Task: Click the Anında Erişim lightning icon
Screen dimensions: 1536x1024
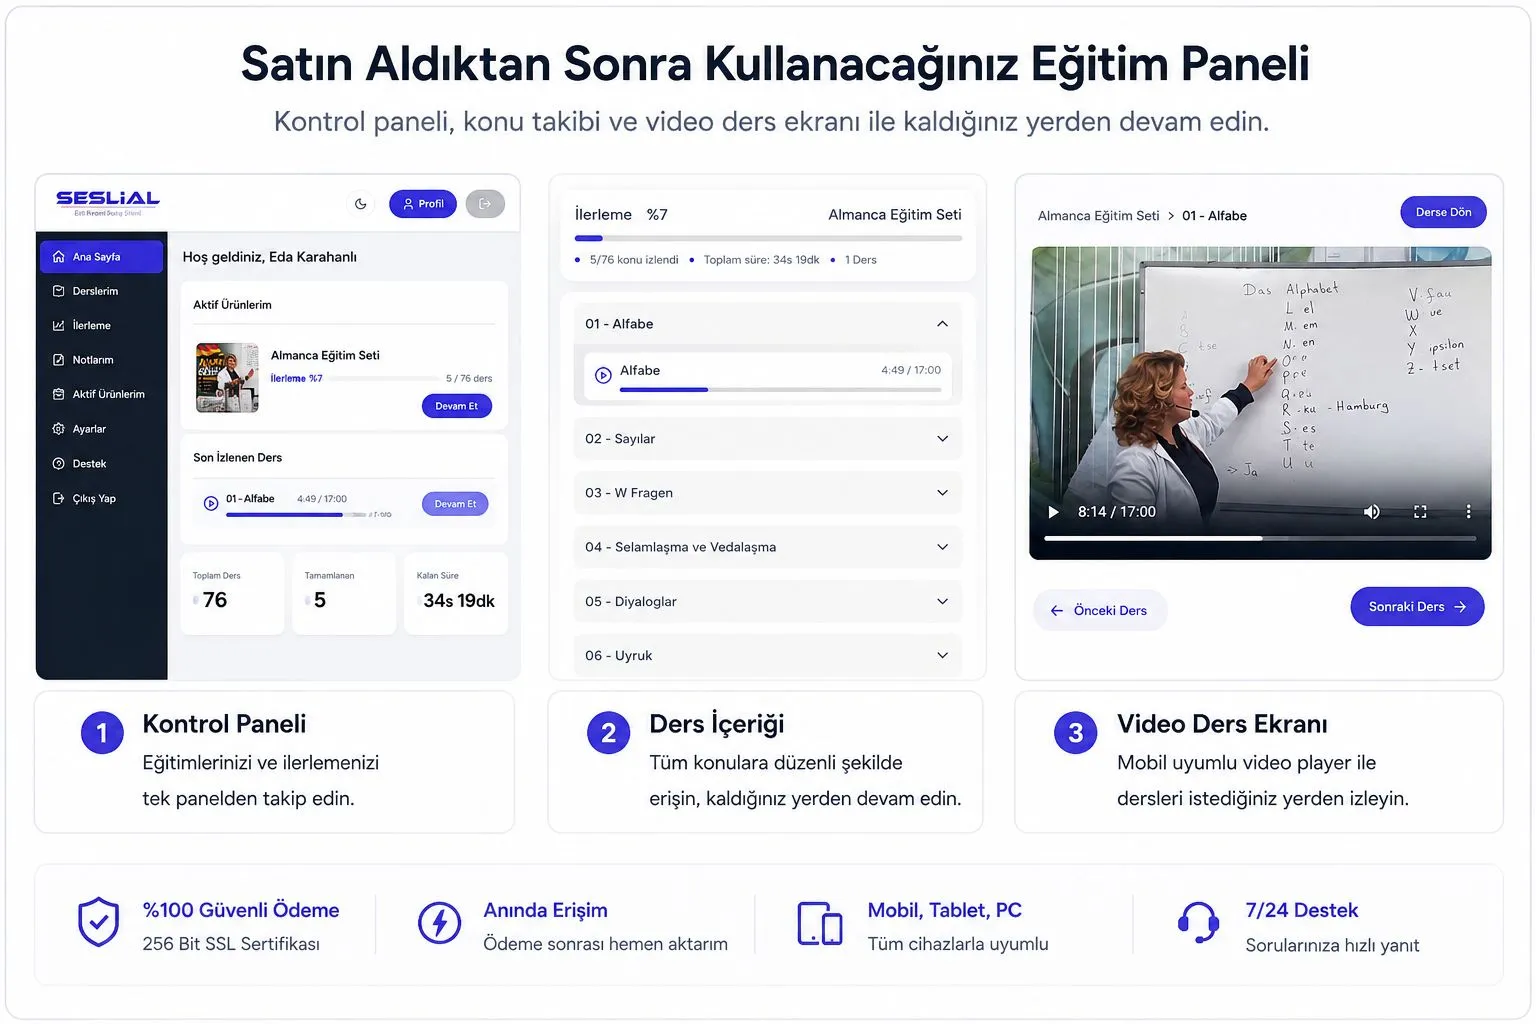Action: 439,923
